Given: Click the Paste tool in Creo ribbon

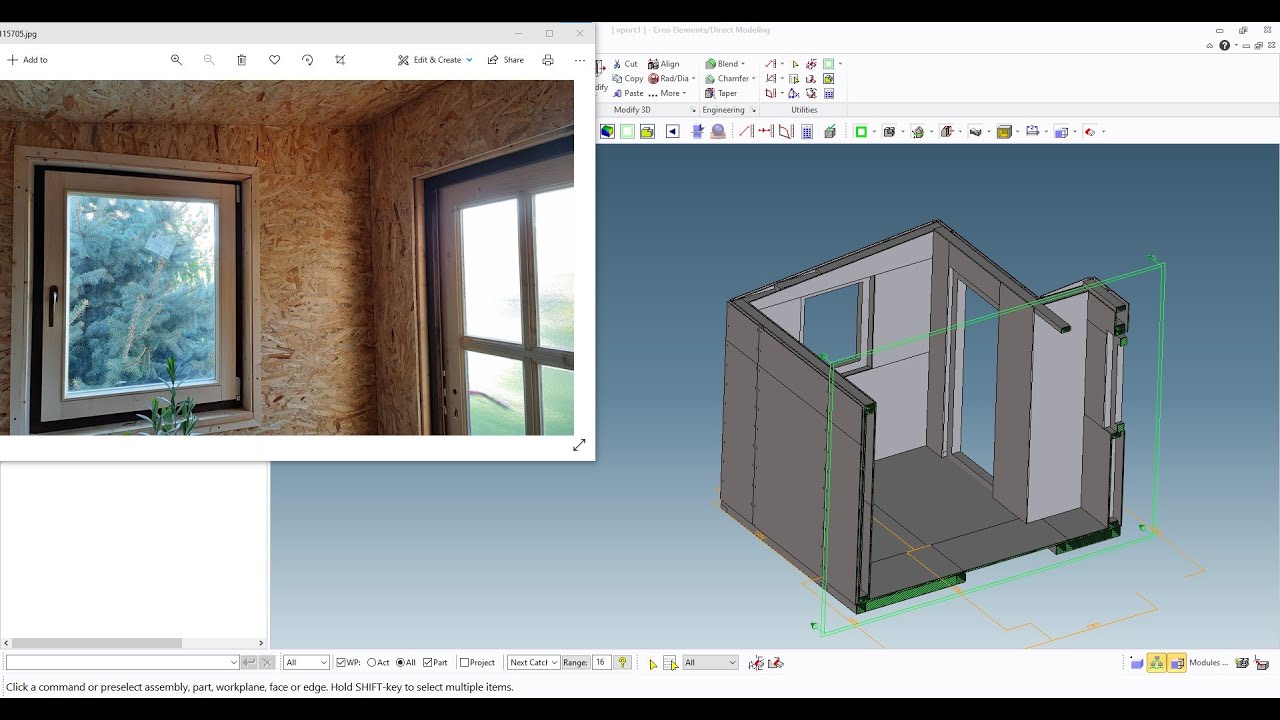Looking at the screenshot, I should [x=627, y=93].
